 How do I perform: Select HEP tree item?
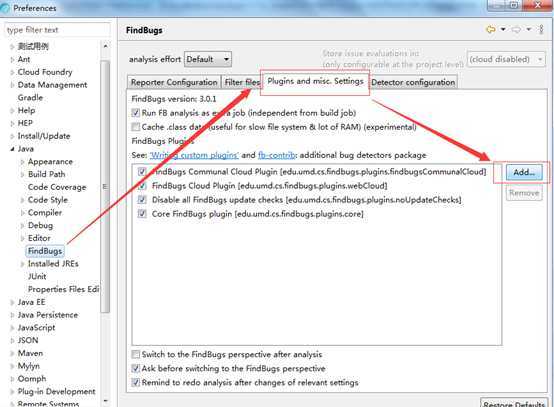click(x=25, y=123)
